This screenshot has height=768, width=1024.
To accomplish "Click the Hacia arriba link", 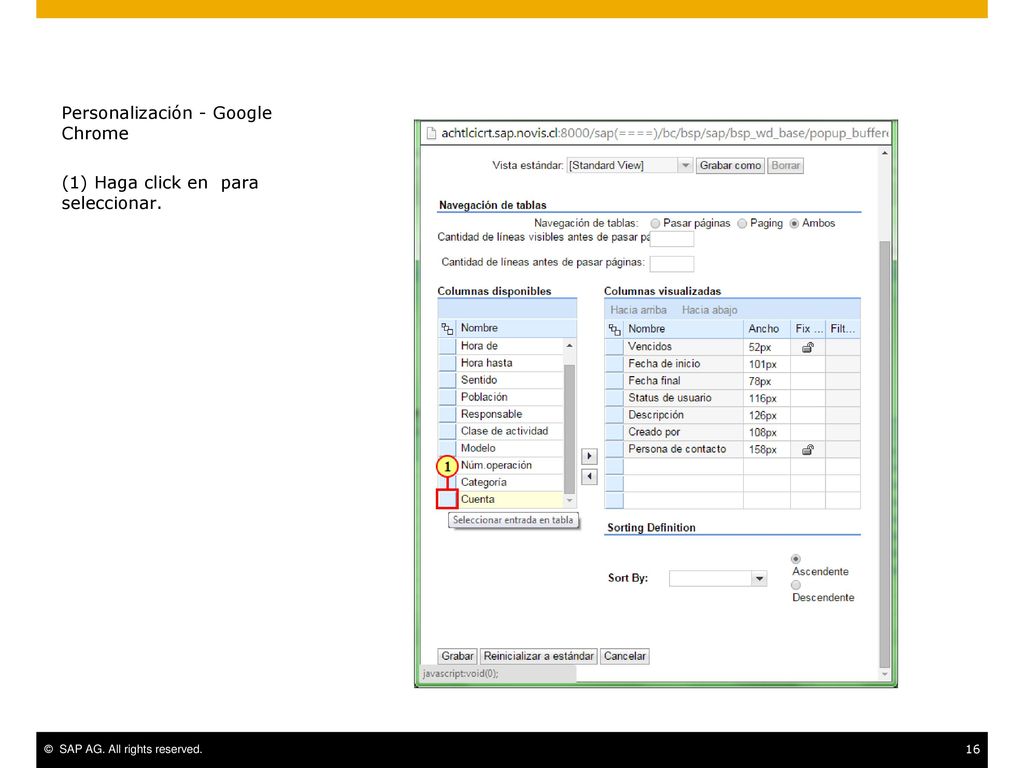I will (638, 310).
